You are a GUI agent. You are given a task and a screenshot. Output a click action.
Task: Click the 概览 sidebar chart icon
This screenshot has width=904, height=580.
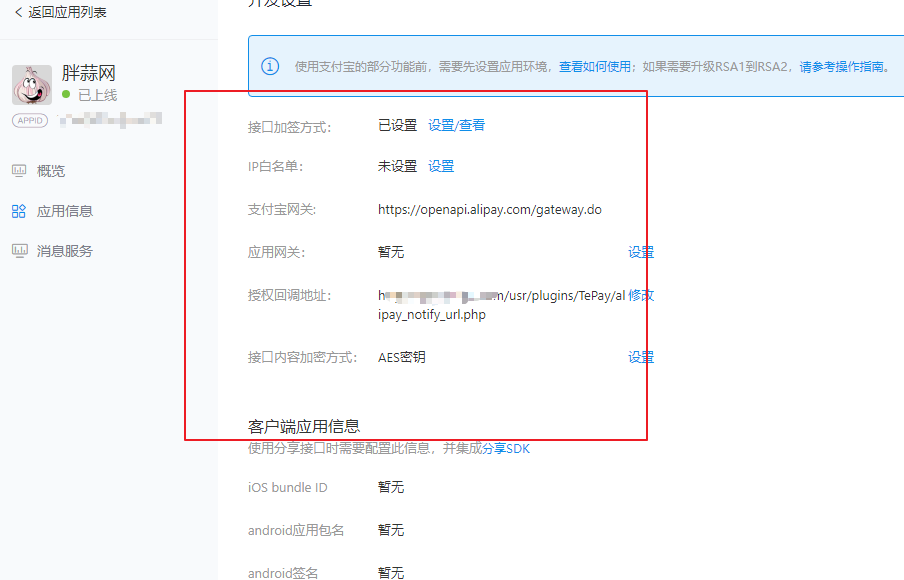19,171
